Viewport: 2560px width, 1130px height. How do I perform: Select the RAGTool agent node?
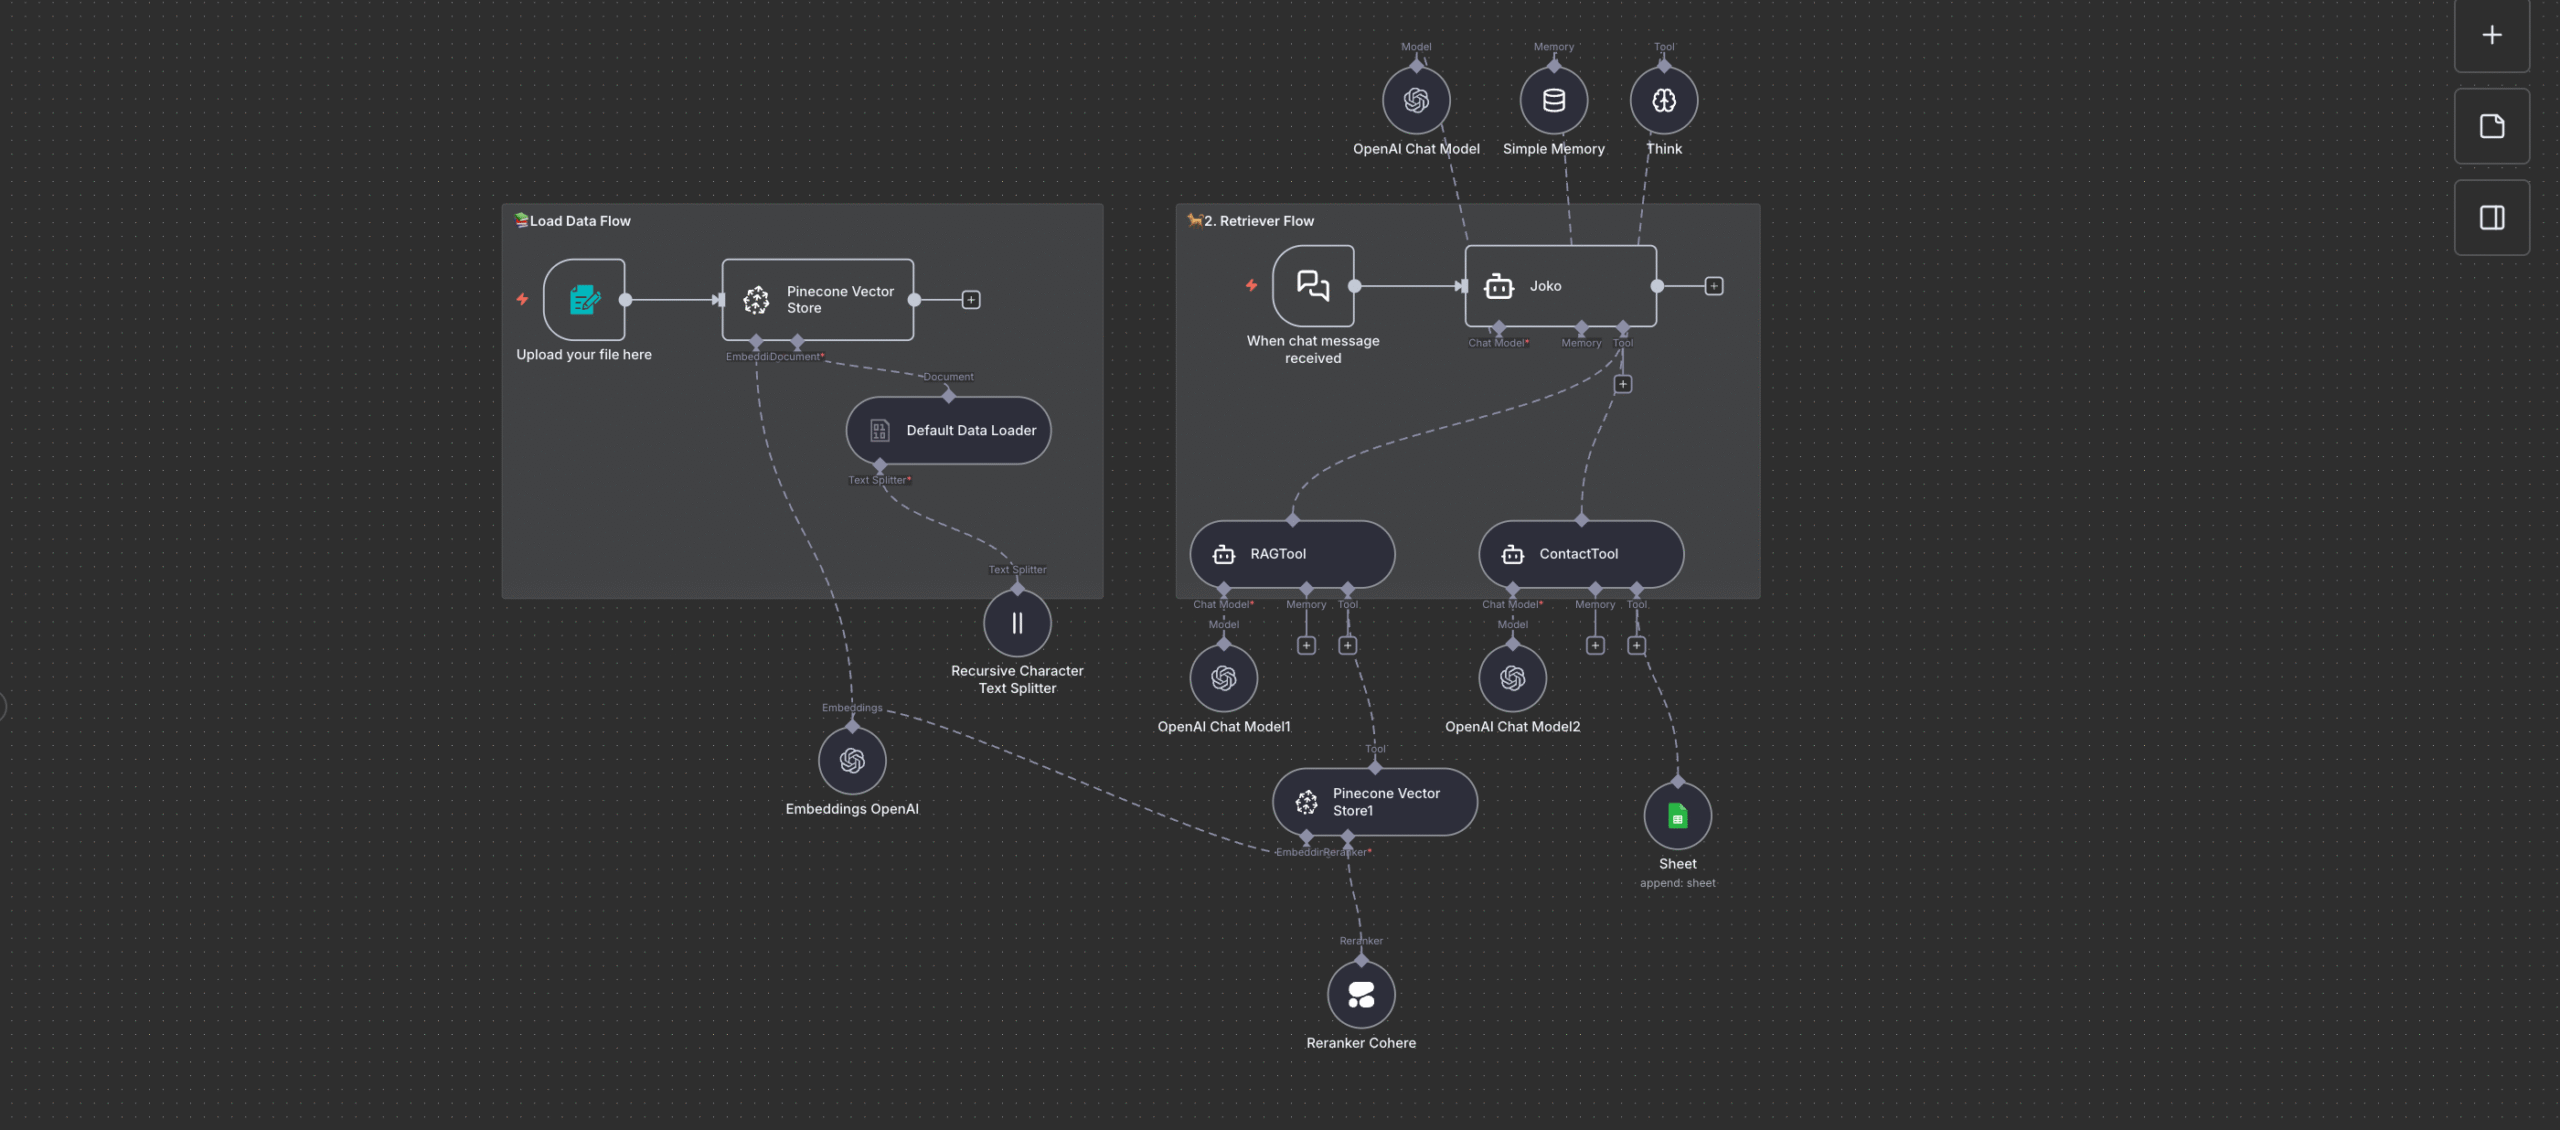point(1291,554)
